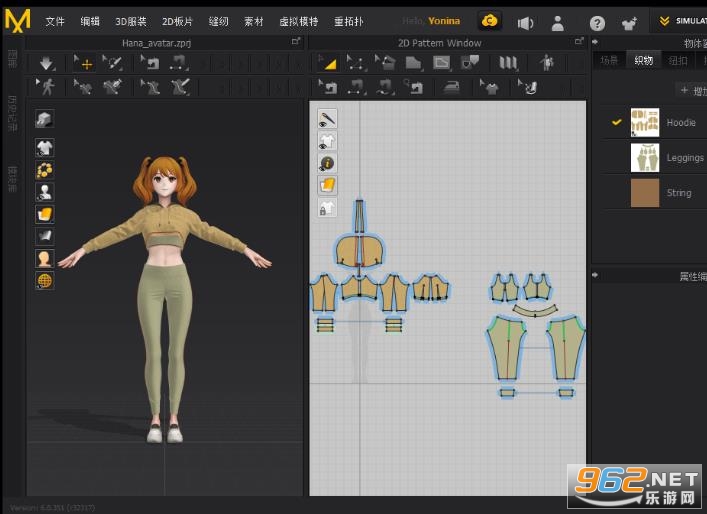707x514 pixels.
Task: Pop out the Hana_avatar.zprj 3D window
Action: 296,41
